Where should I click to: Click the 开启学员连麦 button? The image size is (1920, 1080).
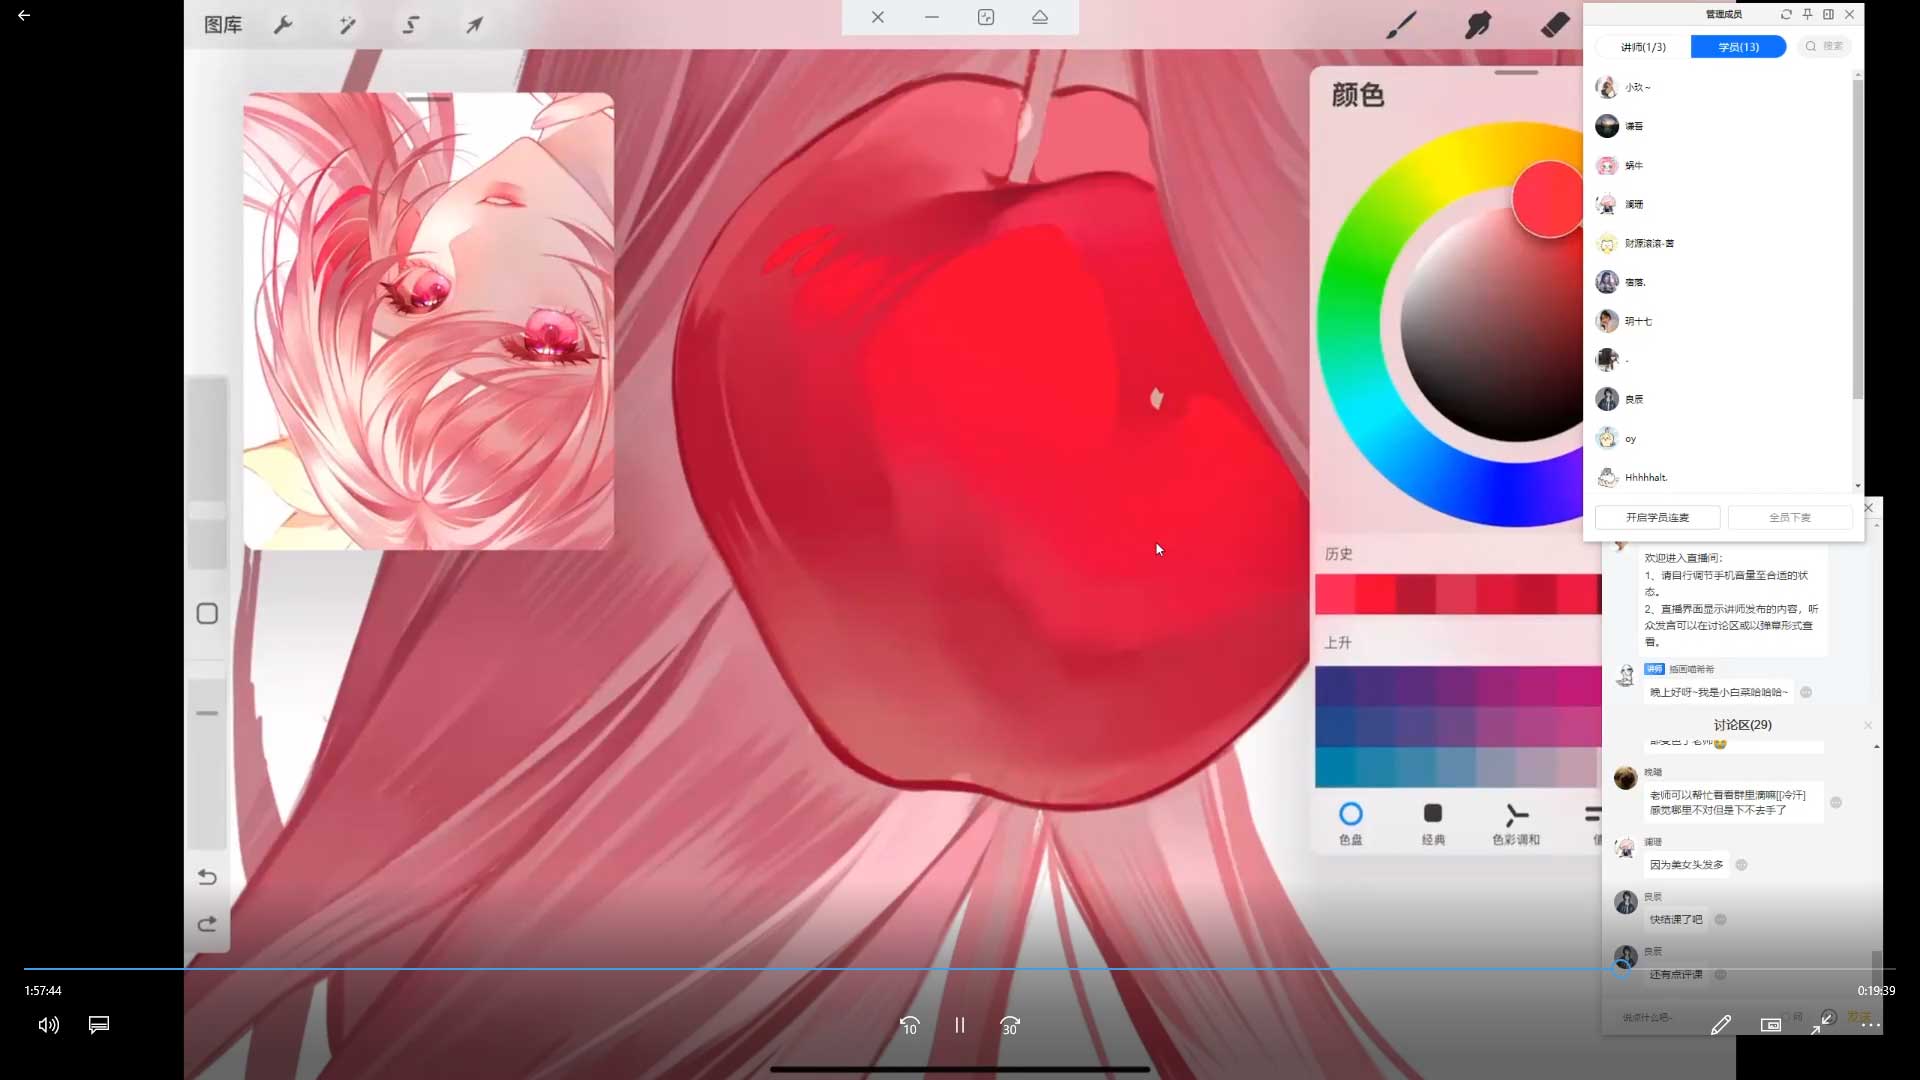click(1657, 517)
